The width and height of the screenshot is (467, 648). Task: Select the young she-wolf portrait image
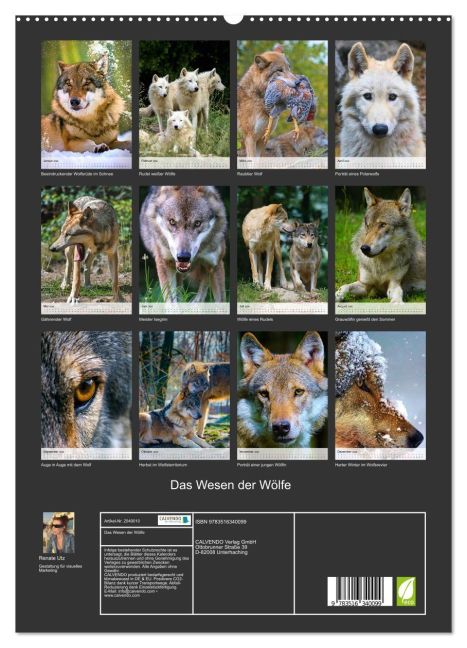(282, 395)
